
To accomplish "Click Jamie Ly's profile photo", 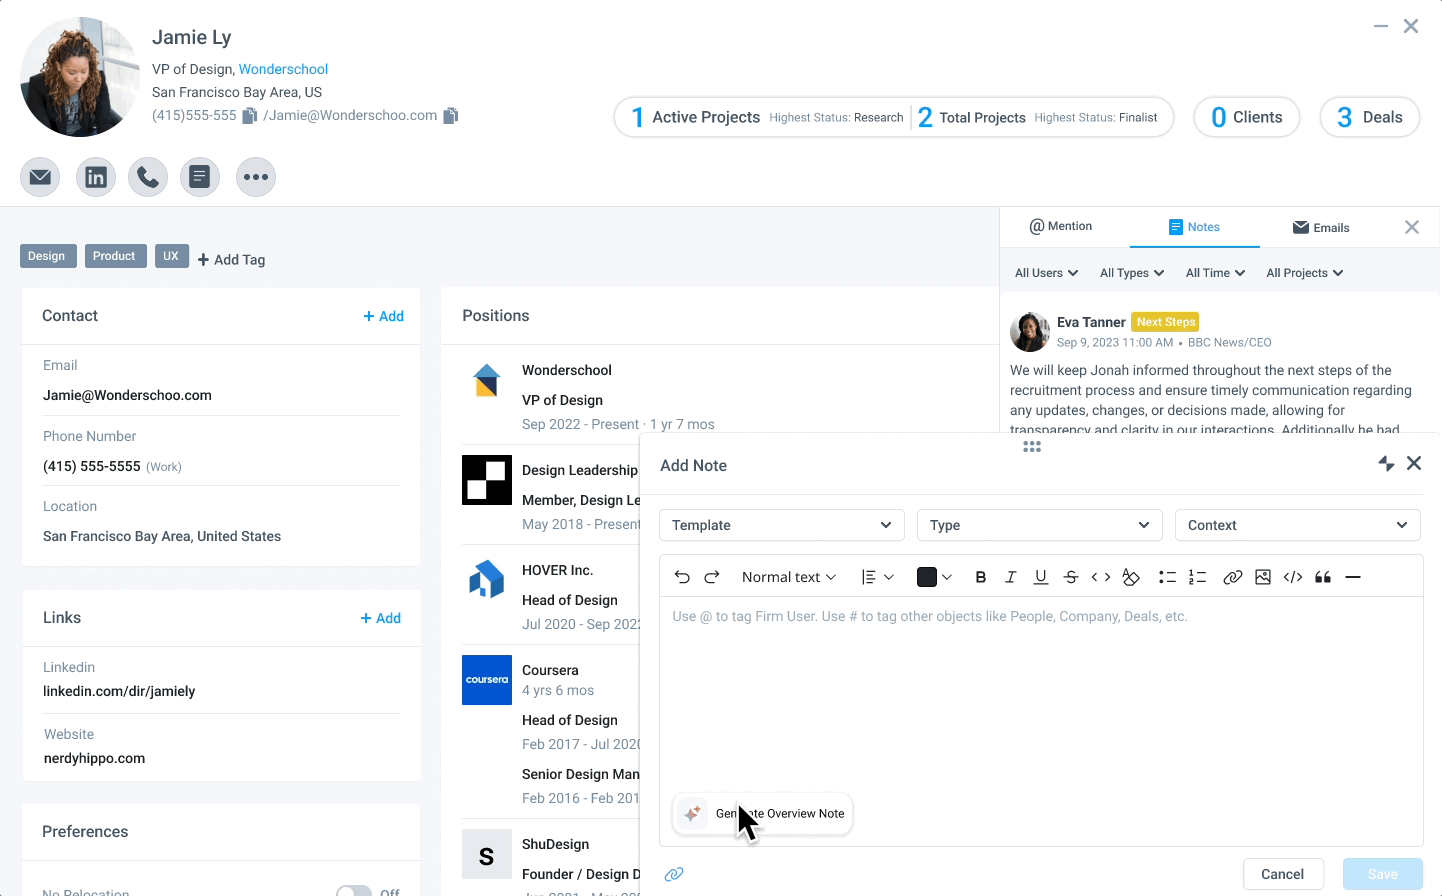I will [80, 77].
